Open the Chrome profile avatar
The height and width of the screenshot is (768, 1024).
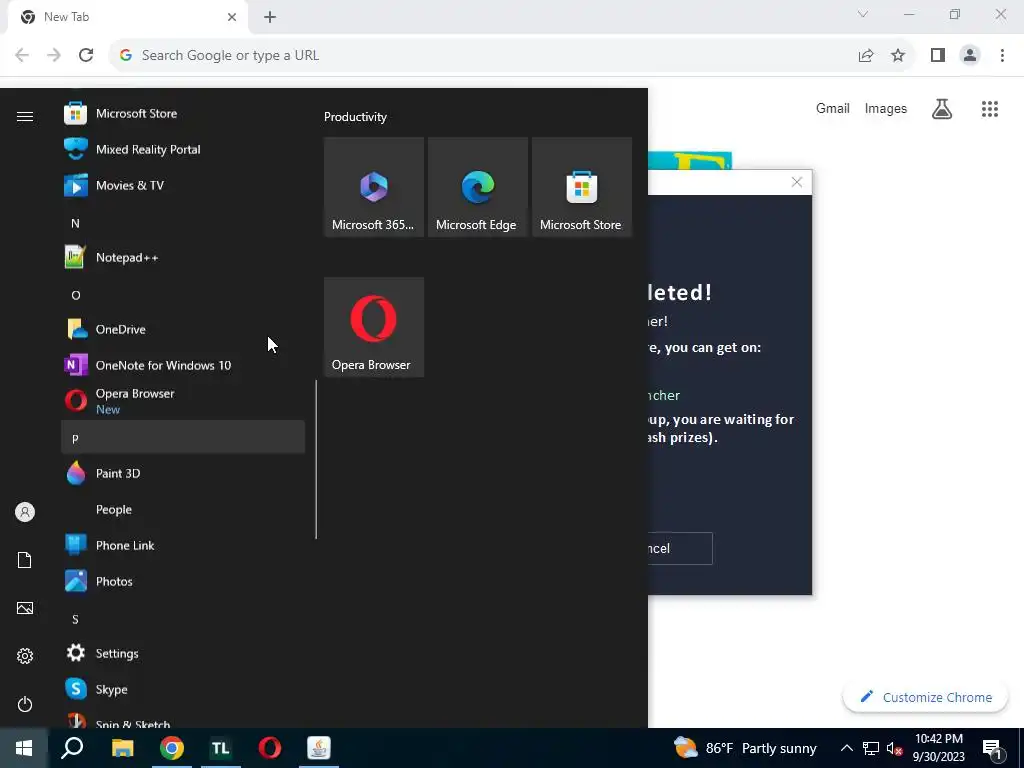970,56
